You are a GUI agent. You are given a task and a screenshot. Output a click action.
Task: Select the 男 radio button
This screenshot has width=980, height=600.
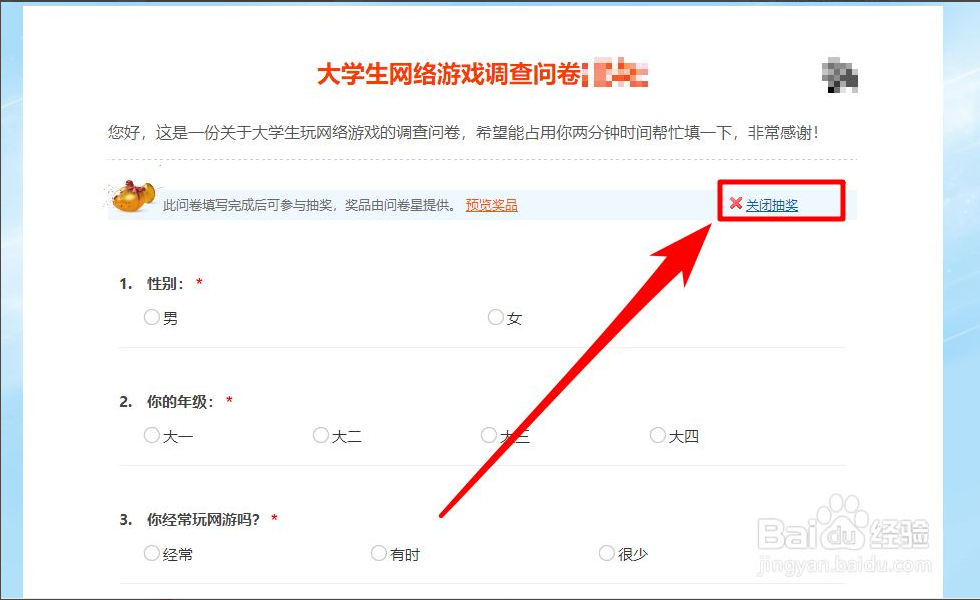(x=152, y=317)
